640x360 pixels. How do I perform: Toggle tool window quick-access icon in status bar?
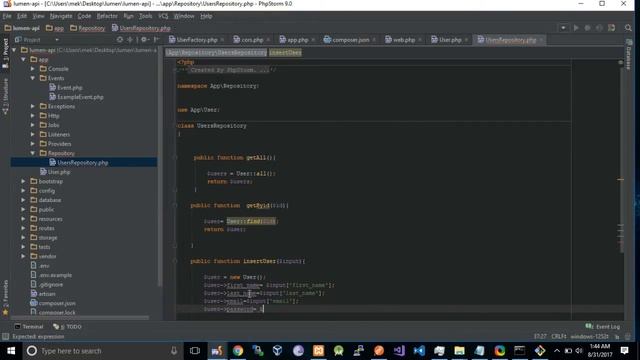pyautogui.click(x=5, y=337)
